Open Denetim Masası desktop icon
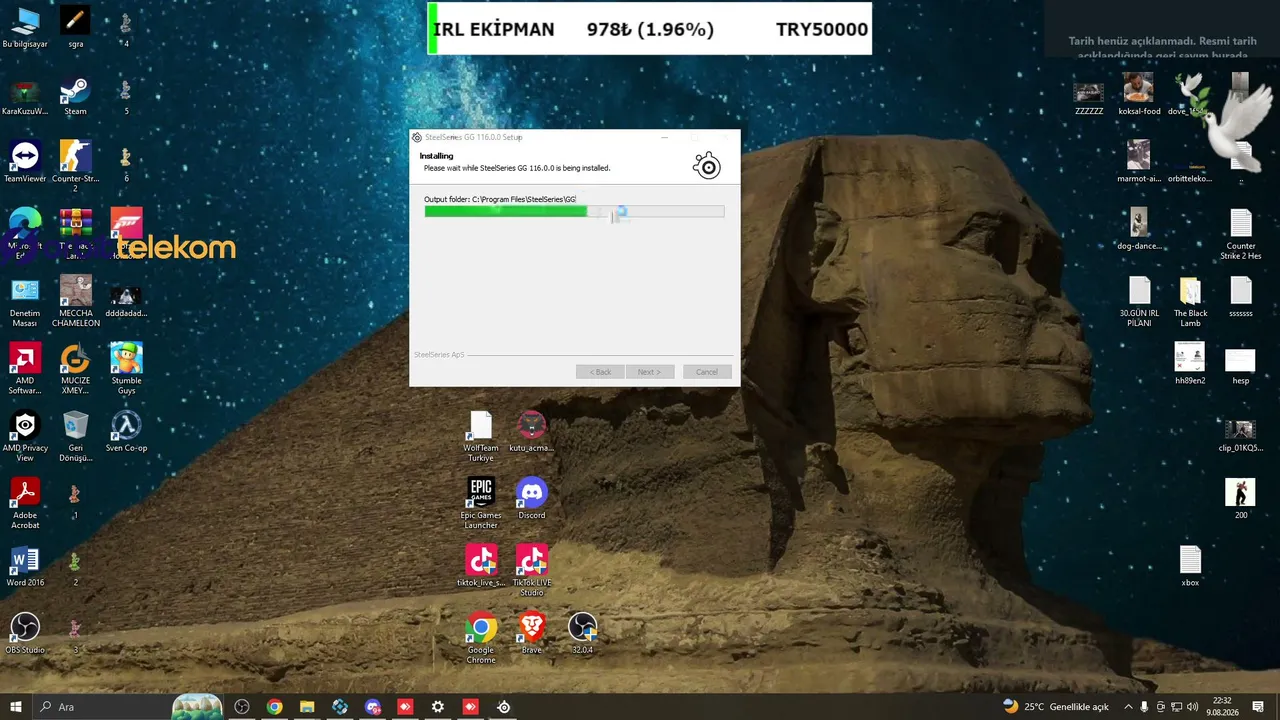The image size is (1280, 720). (x=25, y=302)
